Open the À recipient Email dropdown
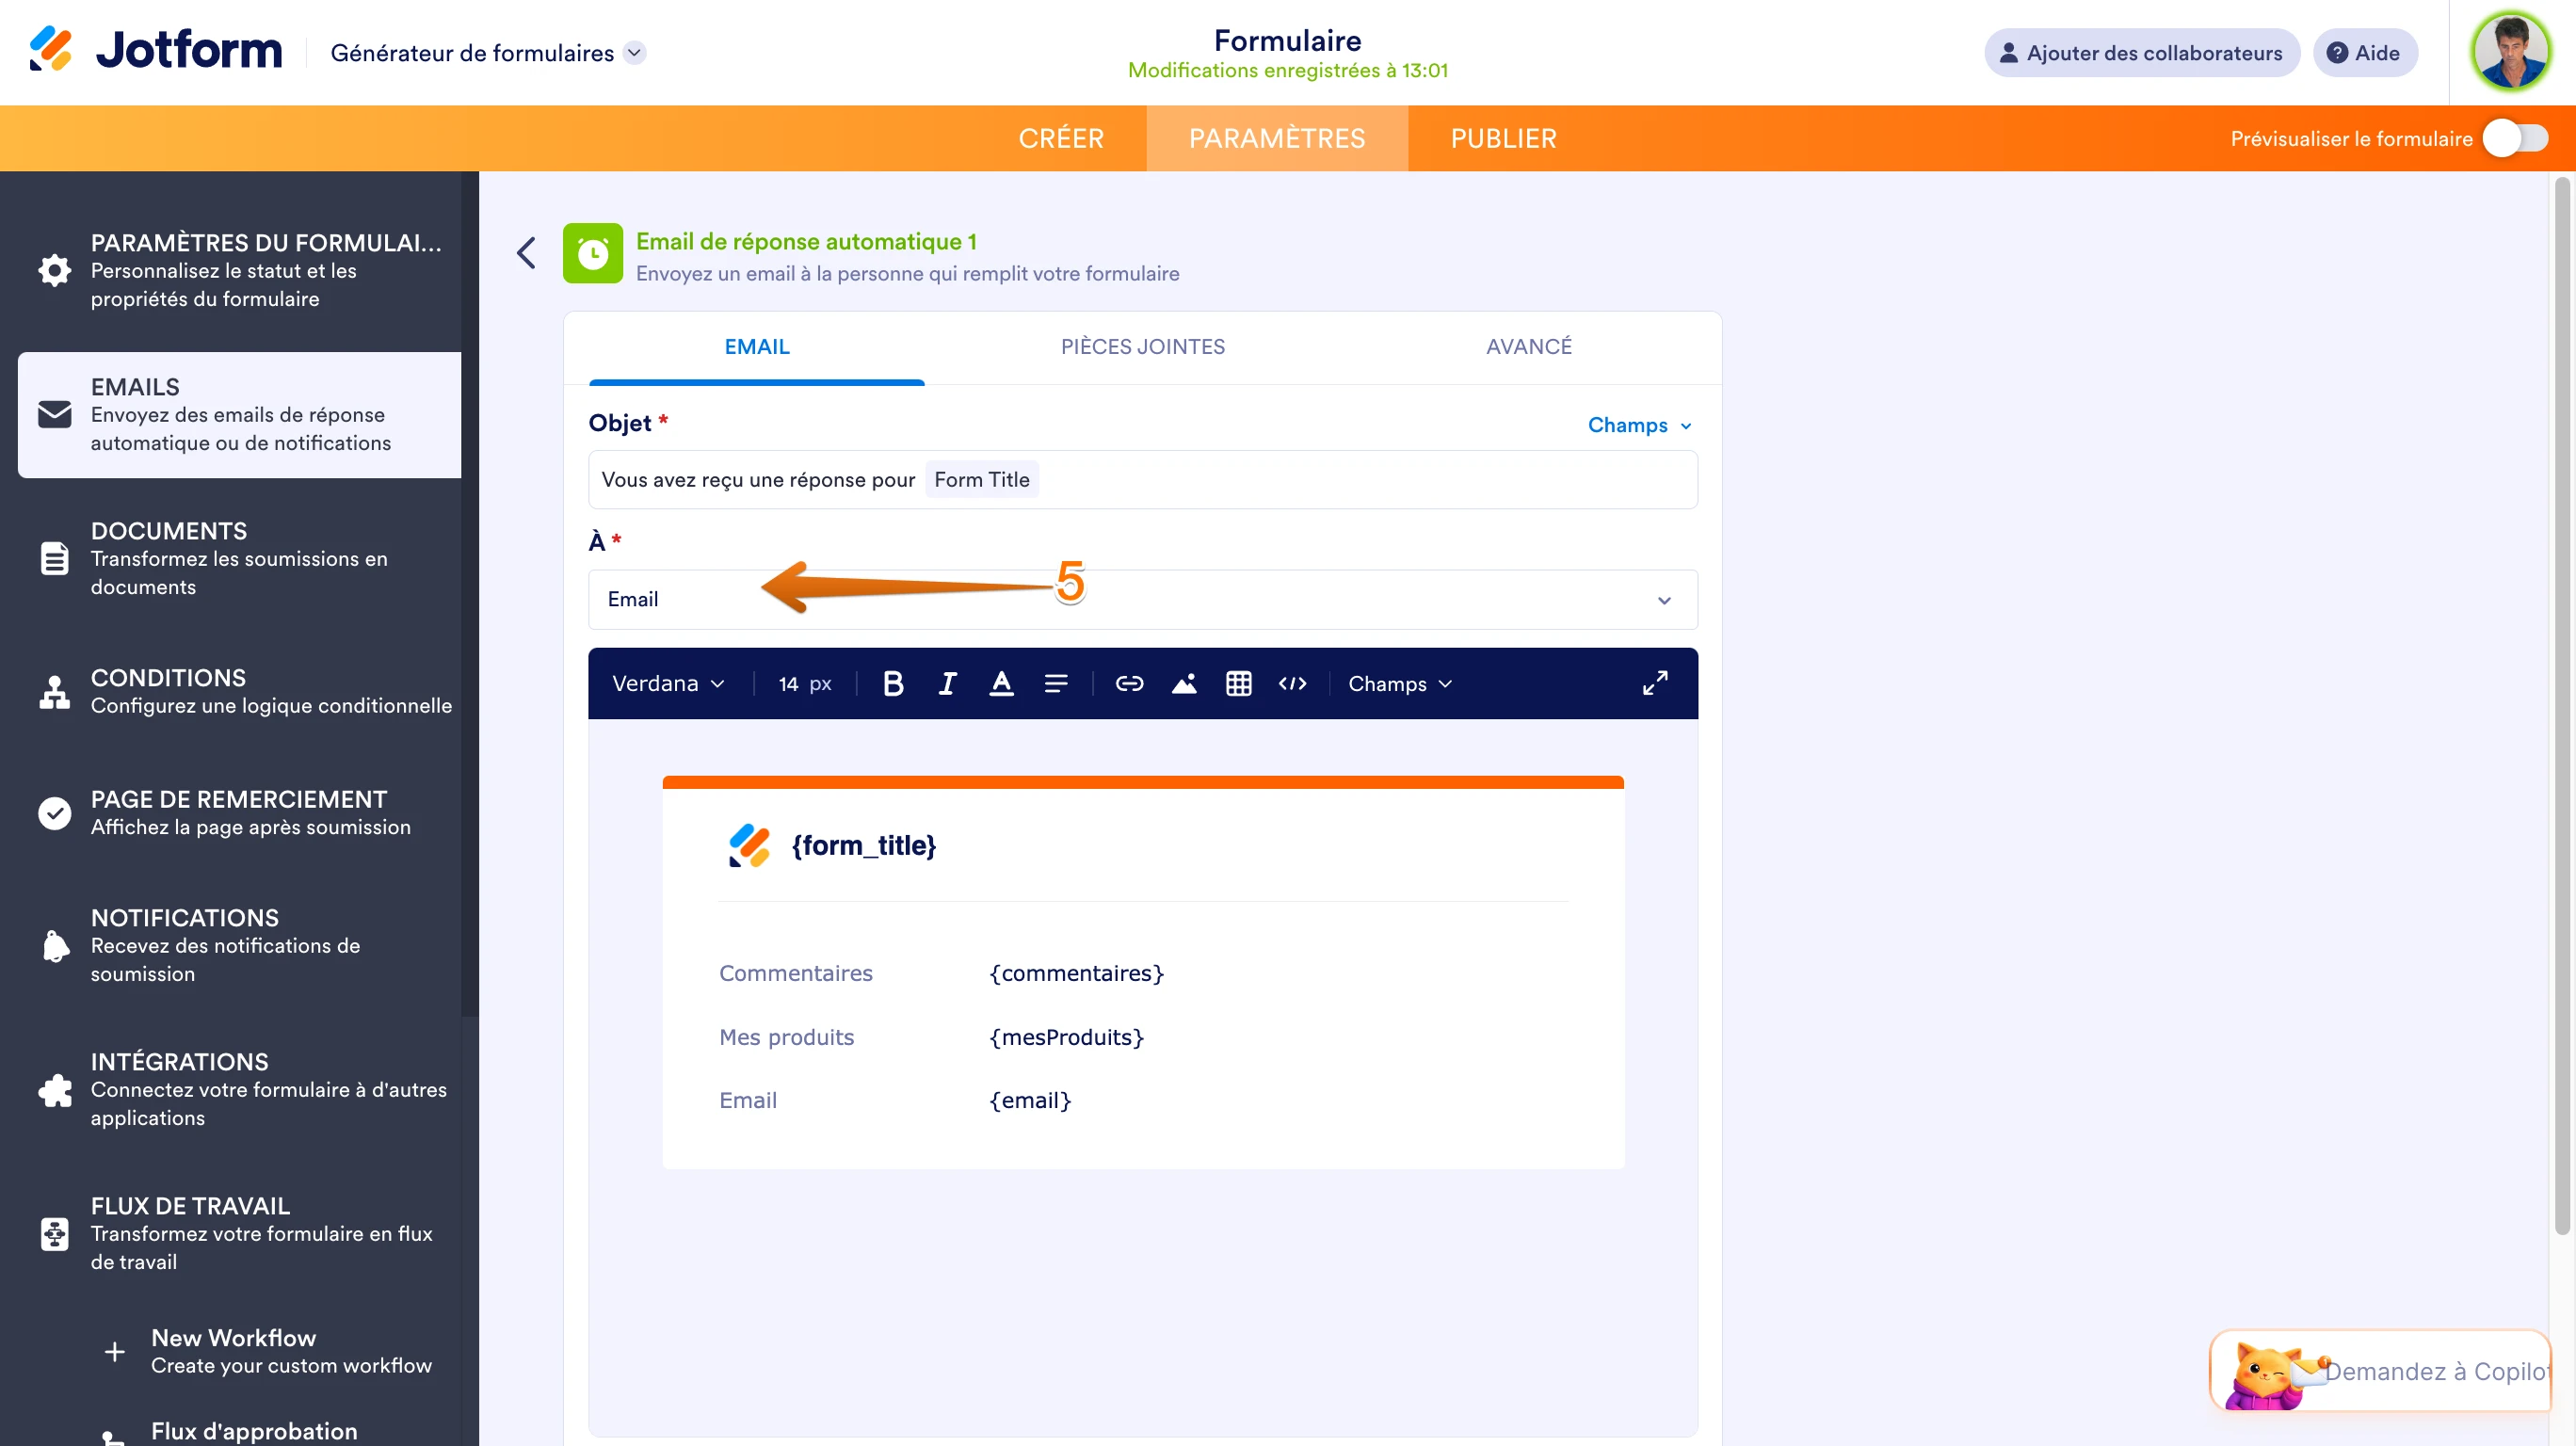This screenshot has height=1446, width=2576. [x=1142, y=600]
